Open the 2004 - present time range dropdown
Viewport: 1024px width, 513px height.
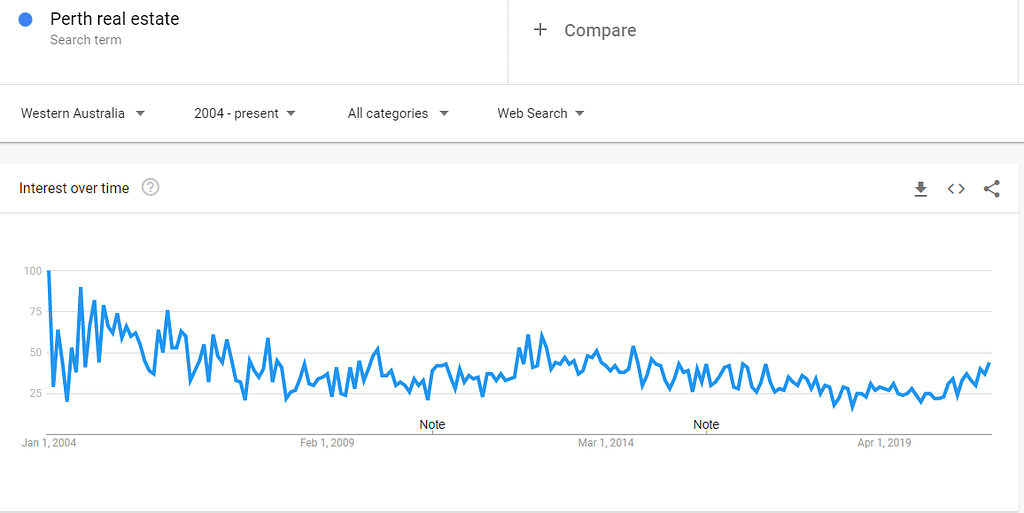(x=245, y=114)
